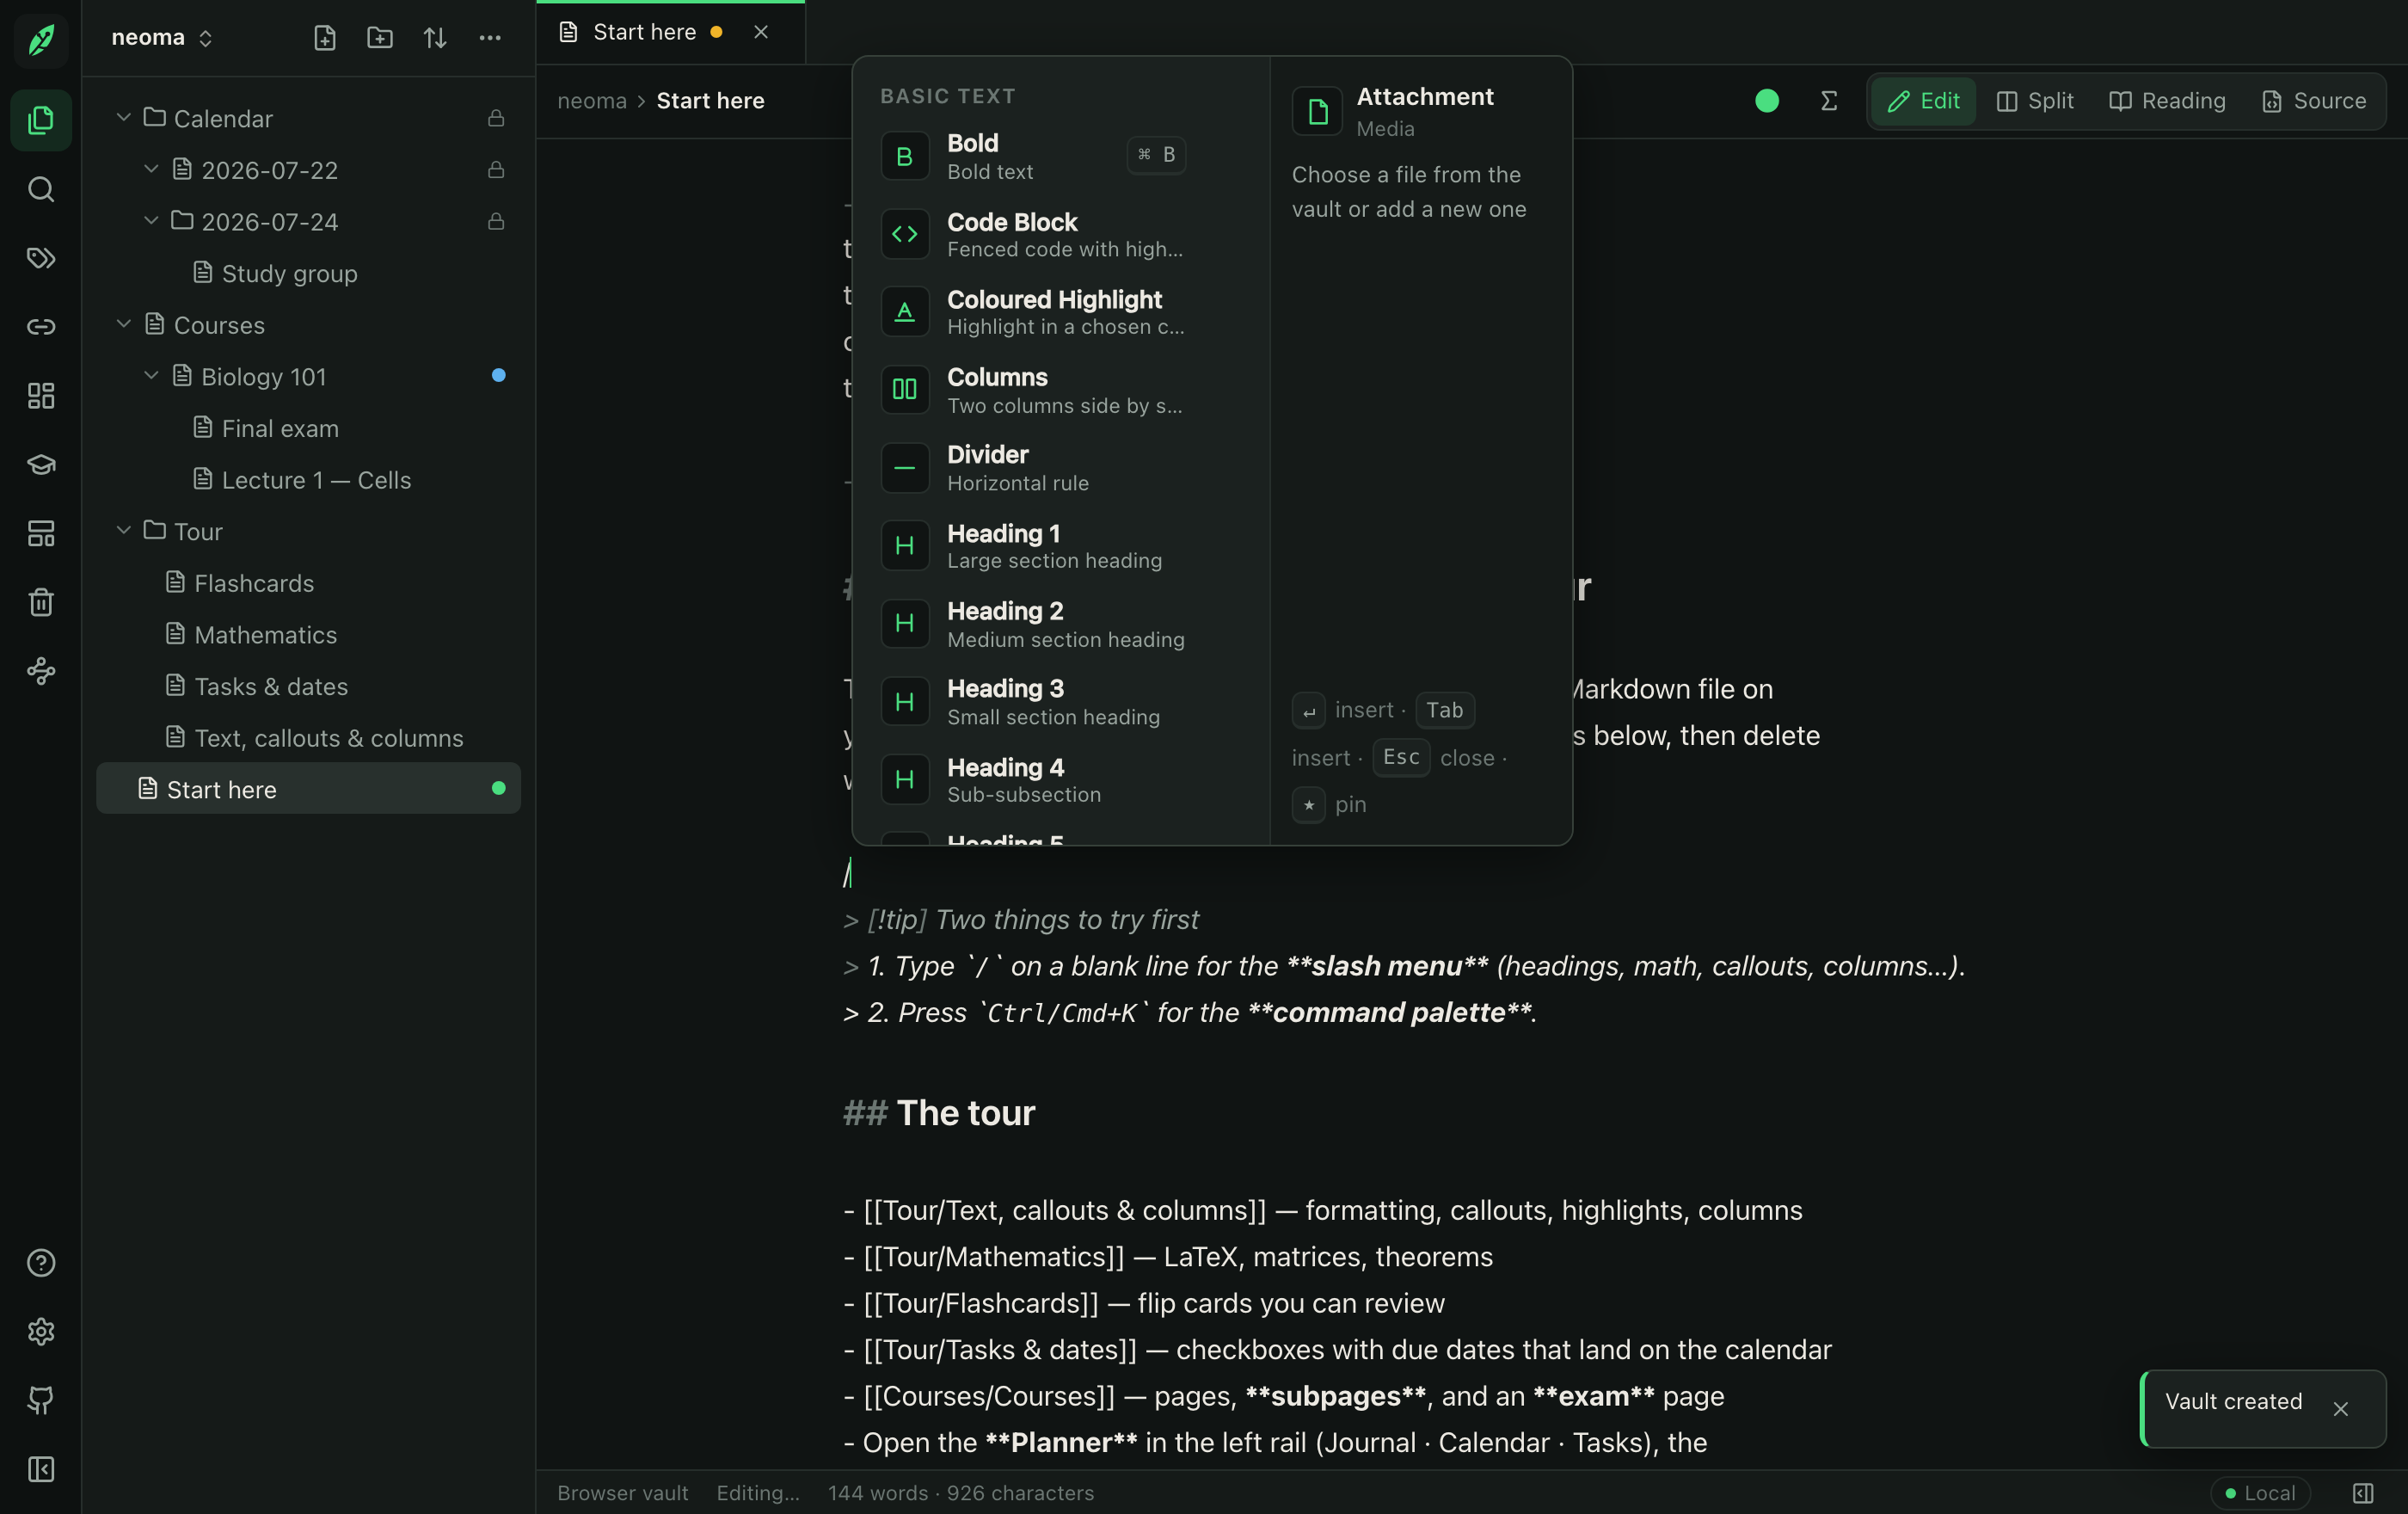
Task: Switch to Reading mode
Action: coord(2167,101)
